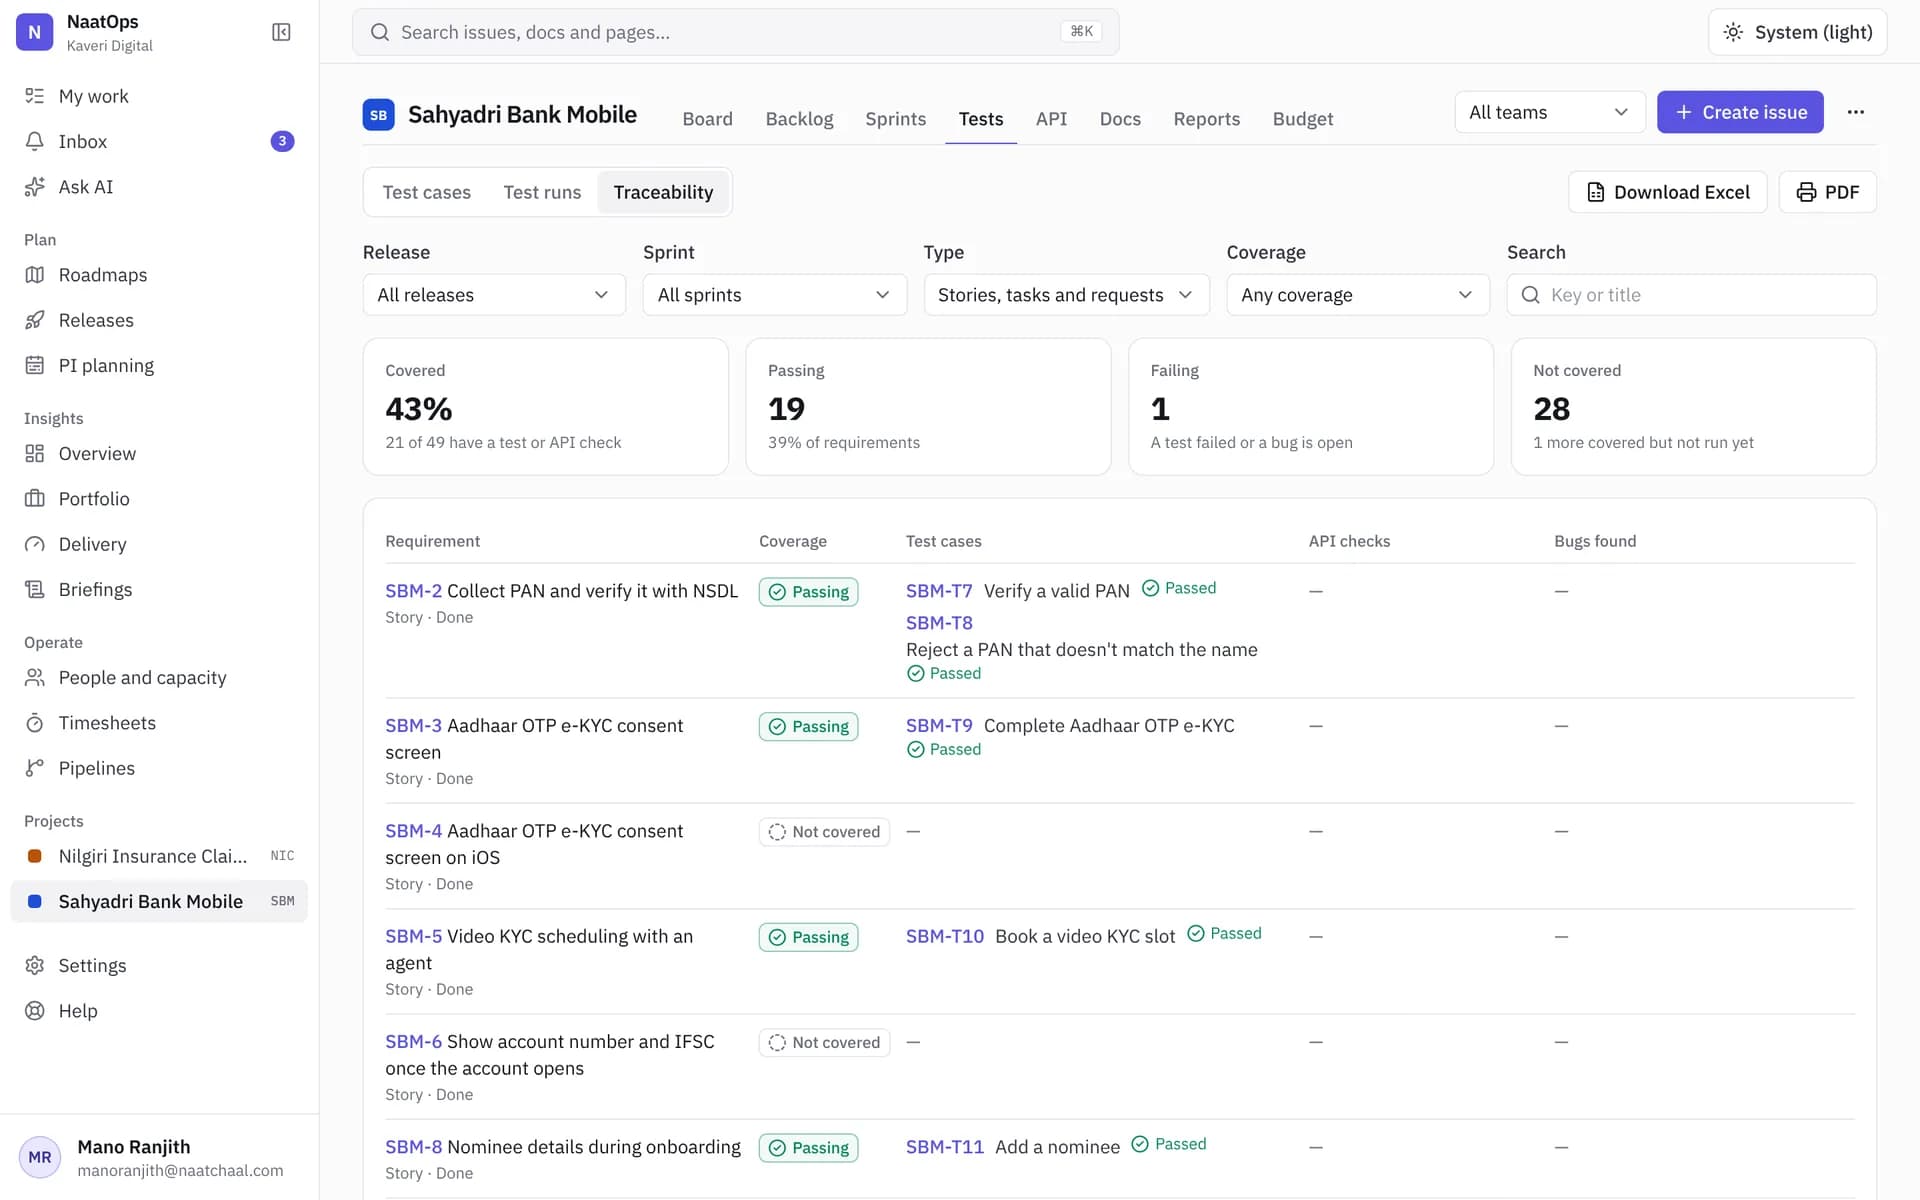Expand the All teams dropdown
The width and height of the screenshot is (1920, 1200).
click(1549, 112)
